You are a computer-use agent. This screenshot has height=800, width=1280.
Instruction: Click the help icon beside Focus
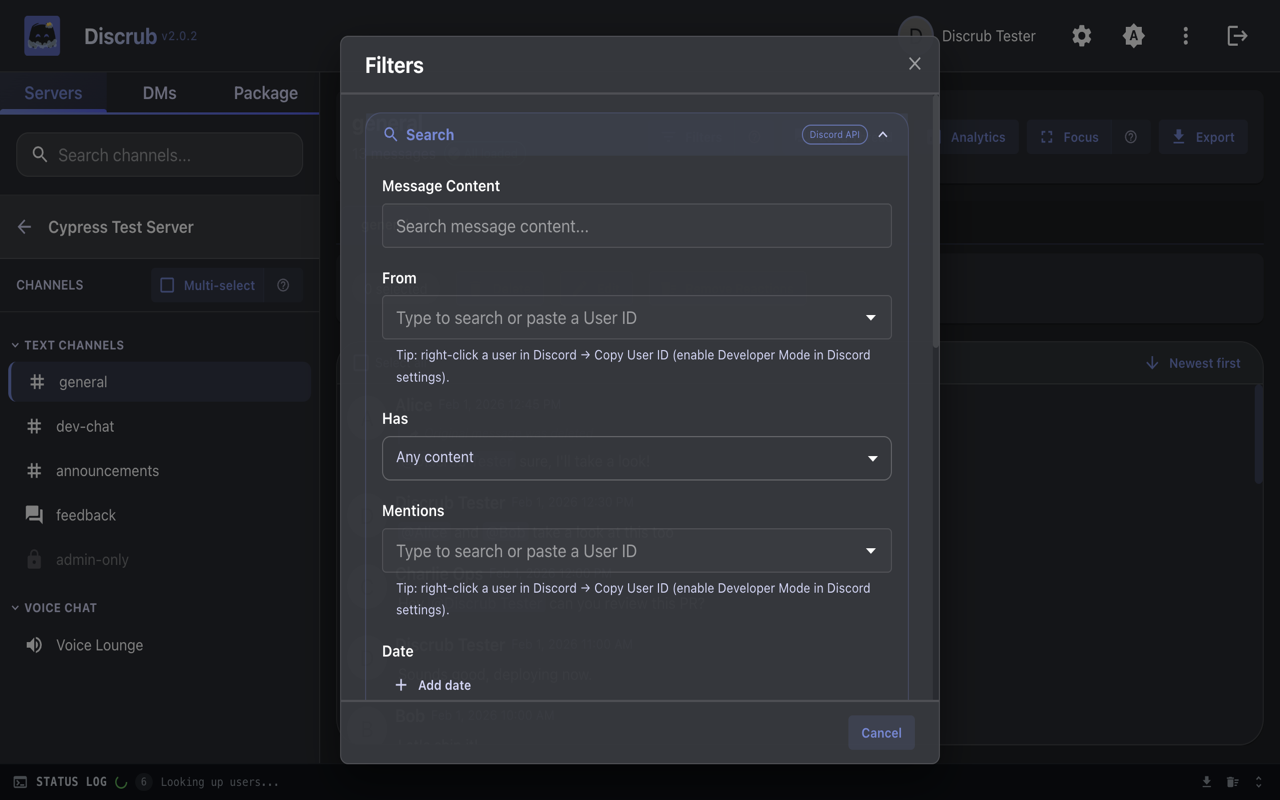[1130, 137]
